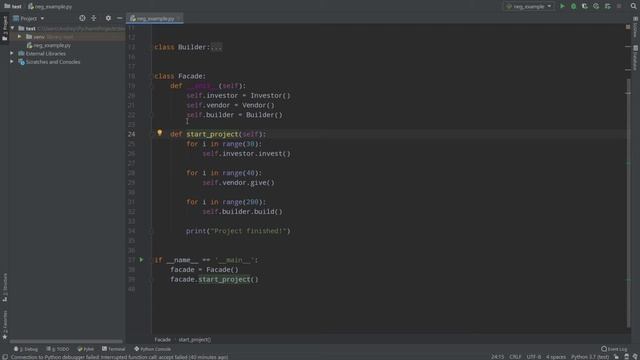Screen dimensions: 640x360
Task: Click the run gutter arrow next to if __name__
Action: pos(141,260)
